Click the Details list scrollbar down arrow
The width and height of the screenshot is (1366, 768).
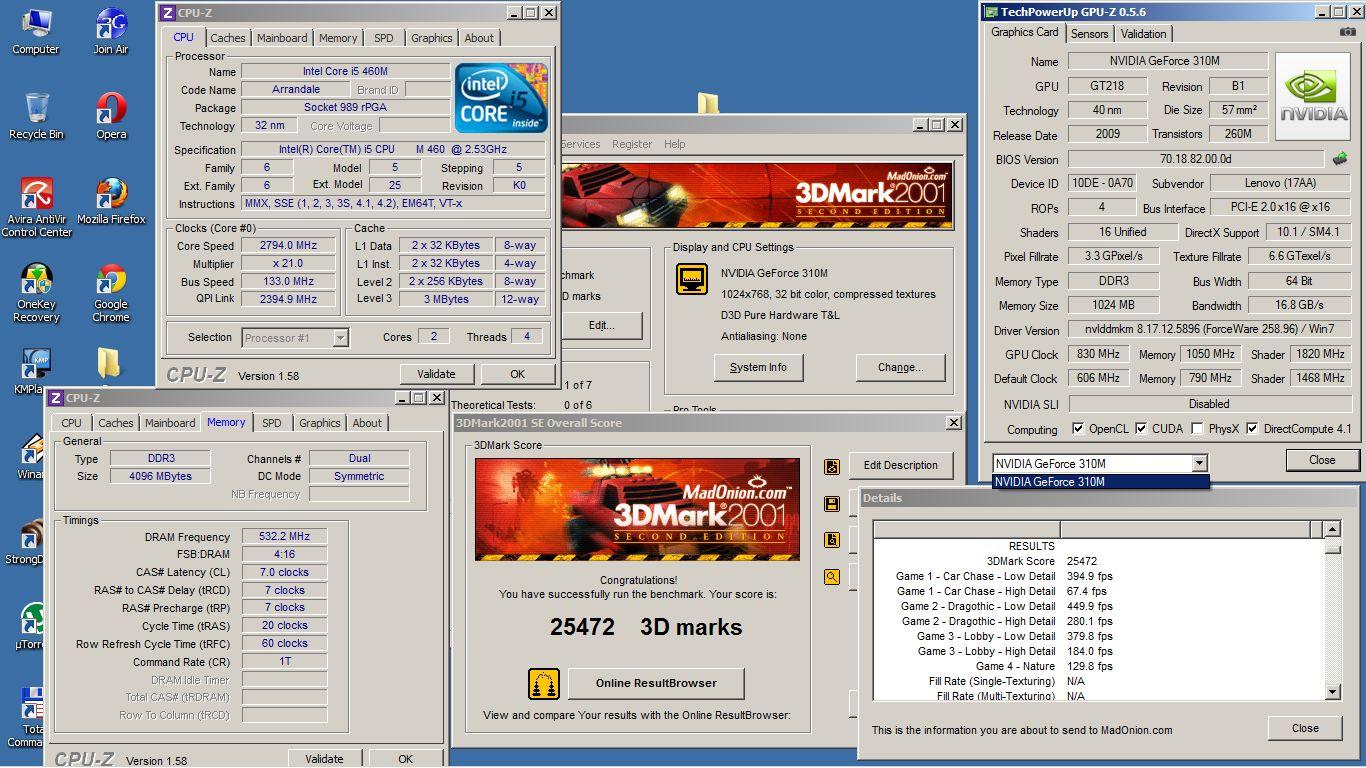(1332, 691)
